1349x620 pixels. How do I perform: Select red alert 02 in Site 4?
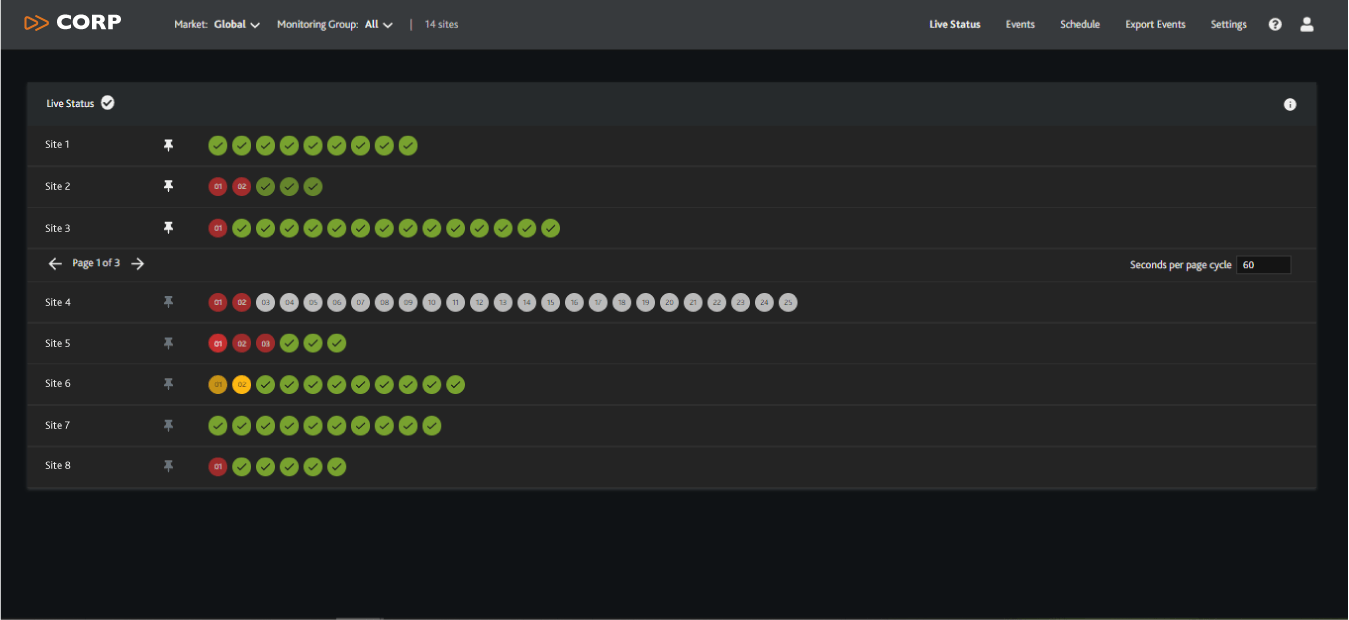pyautogui.click(x=242, y=302)
